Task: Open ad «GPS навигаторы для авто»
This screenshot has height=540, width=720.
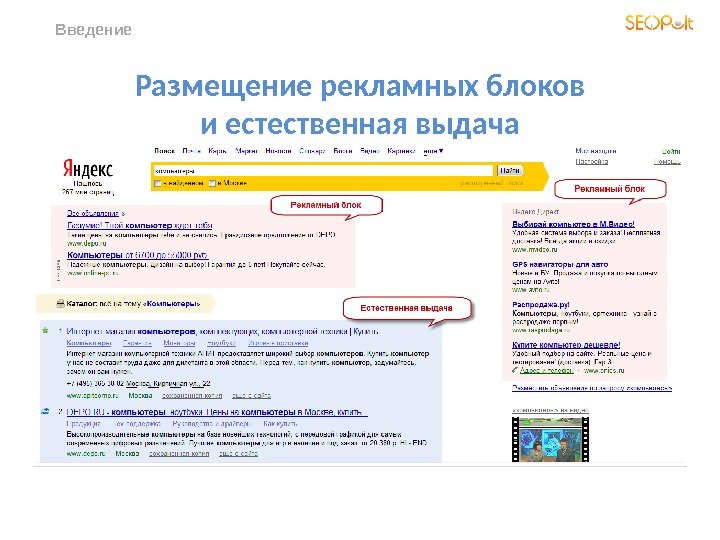Action: [560, 264]
